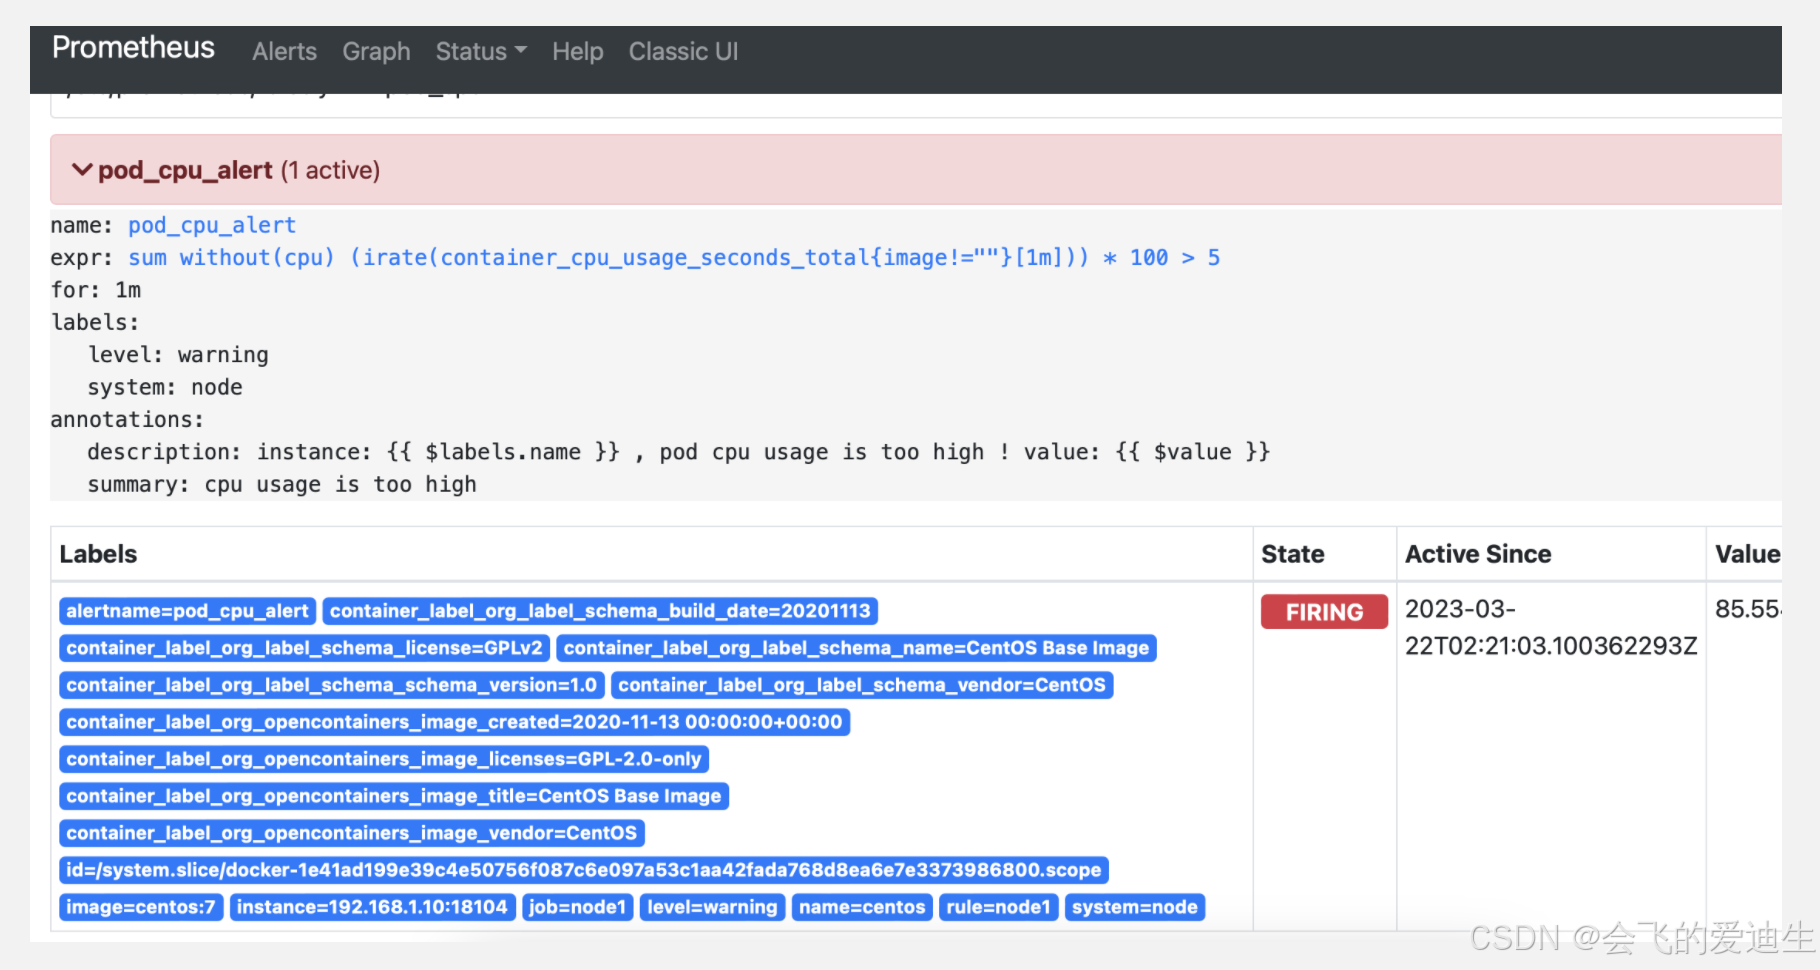Open the alert expr query link
The width and height of the screenshot is (1820, 970).
click(x=674, y=257)
